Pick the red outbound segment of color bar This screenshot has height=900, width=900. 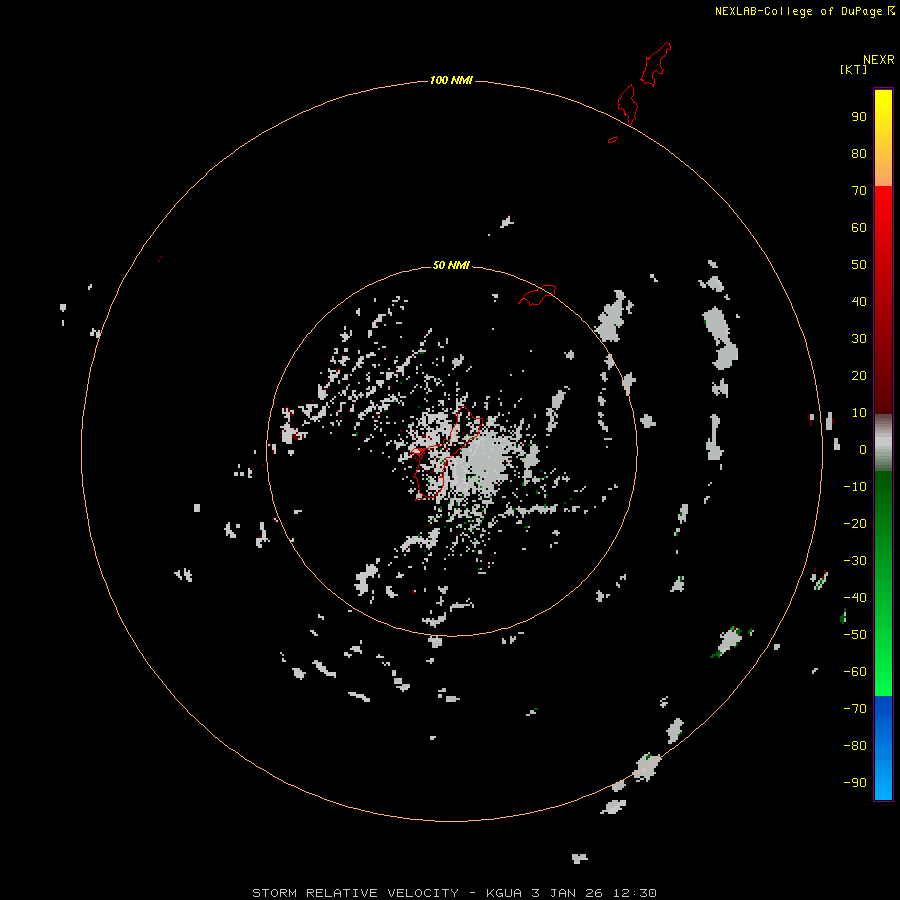coord(883,300)
